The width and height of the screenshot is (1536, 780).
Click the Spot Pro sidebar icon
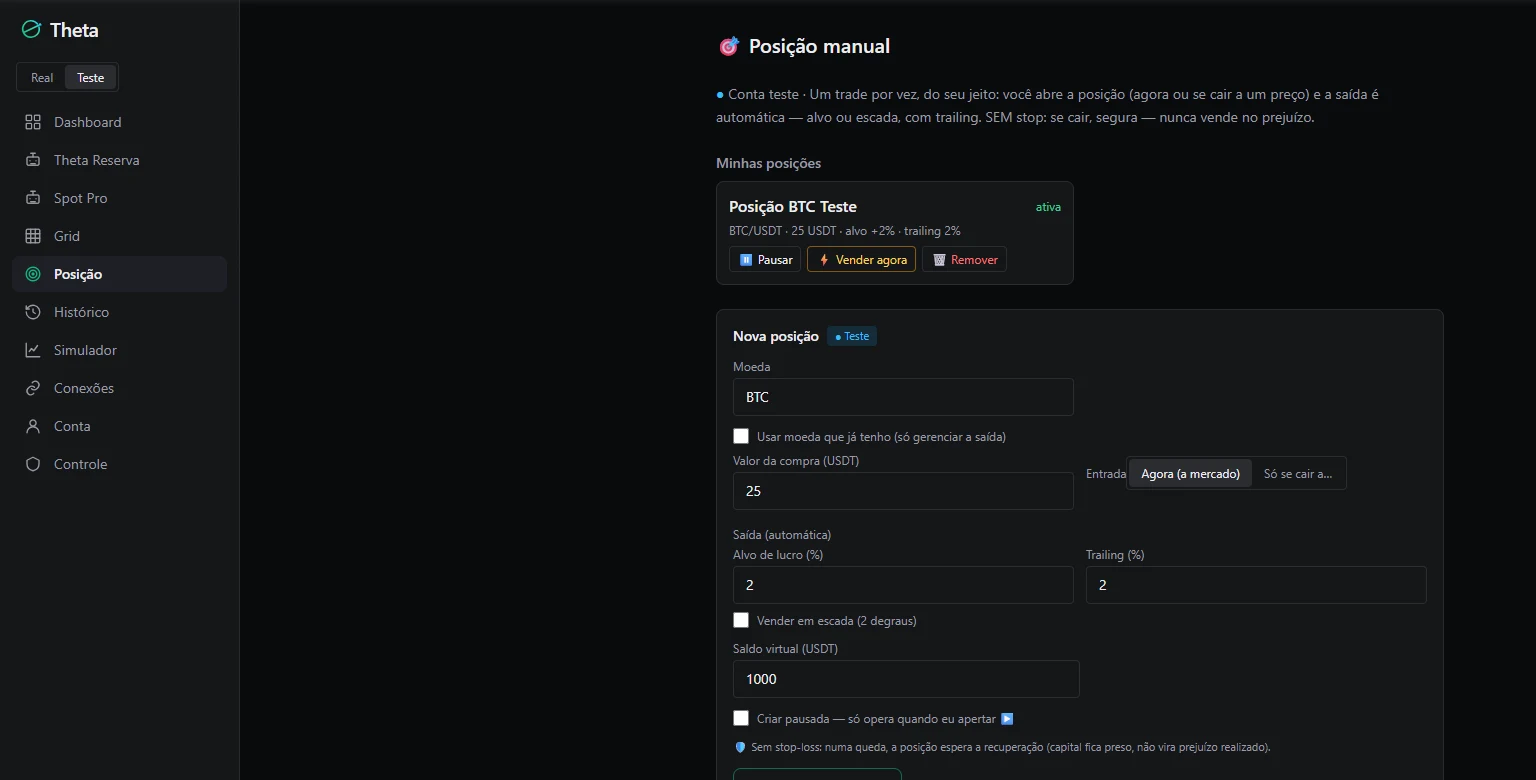(x=33, y=198)
